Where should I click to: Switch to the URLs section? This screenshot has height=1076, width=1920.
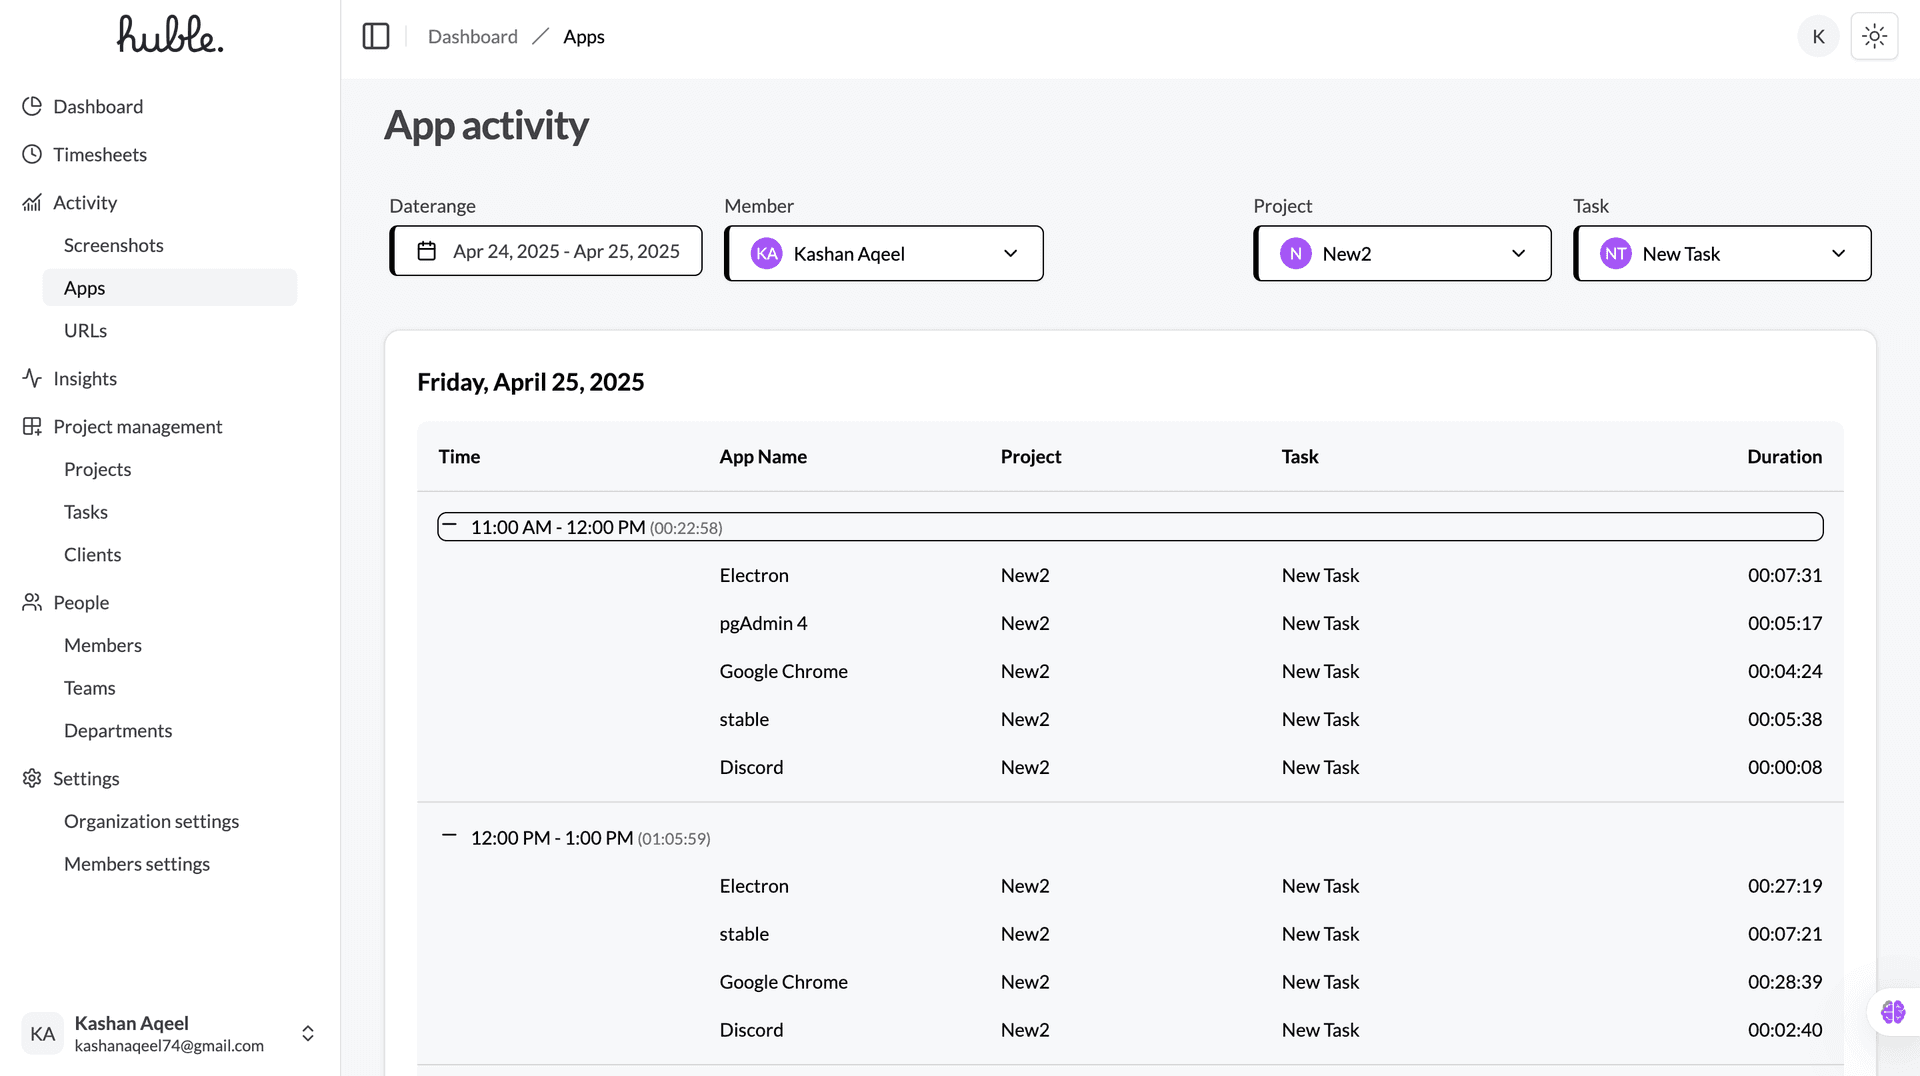coord(84,330)
